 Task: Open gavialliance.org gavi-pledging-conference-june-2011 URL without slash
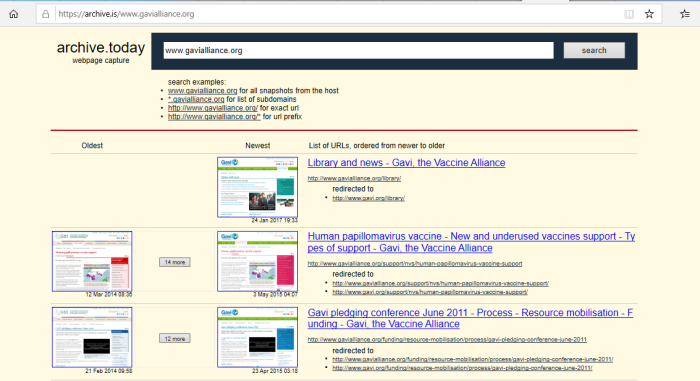tap(447, 339)
